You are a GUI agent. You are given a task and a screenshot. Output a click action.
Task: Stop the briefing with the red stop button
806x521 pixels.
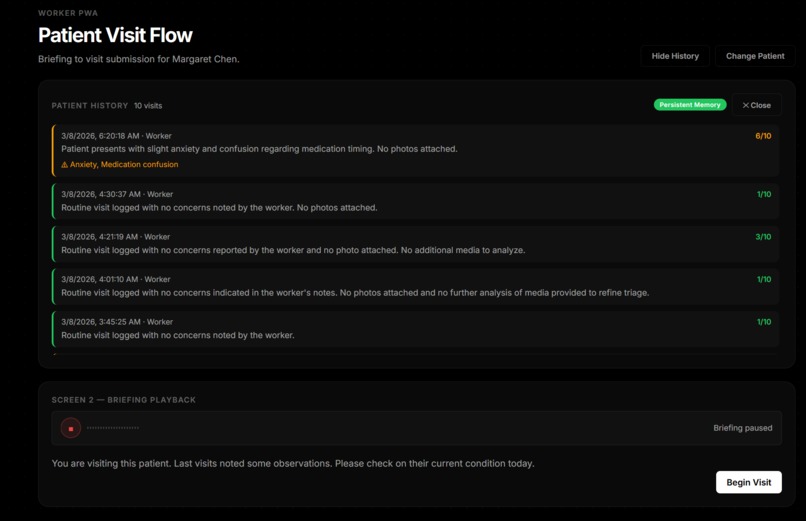click(71, 428)
